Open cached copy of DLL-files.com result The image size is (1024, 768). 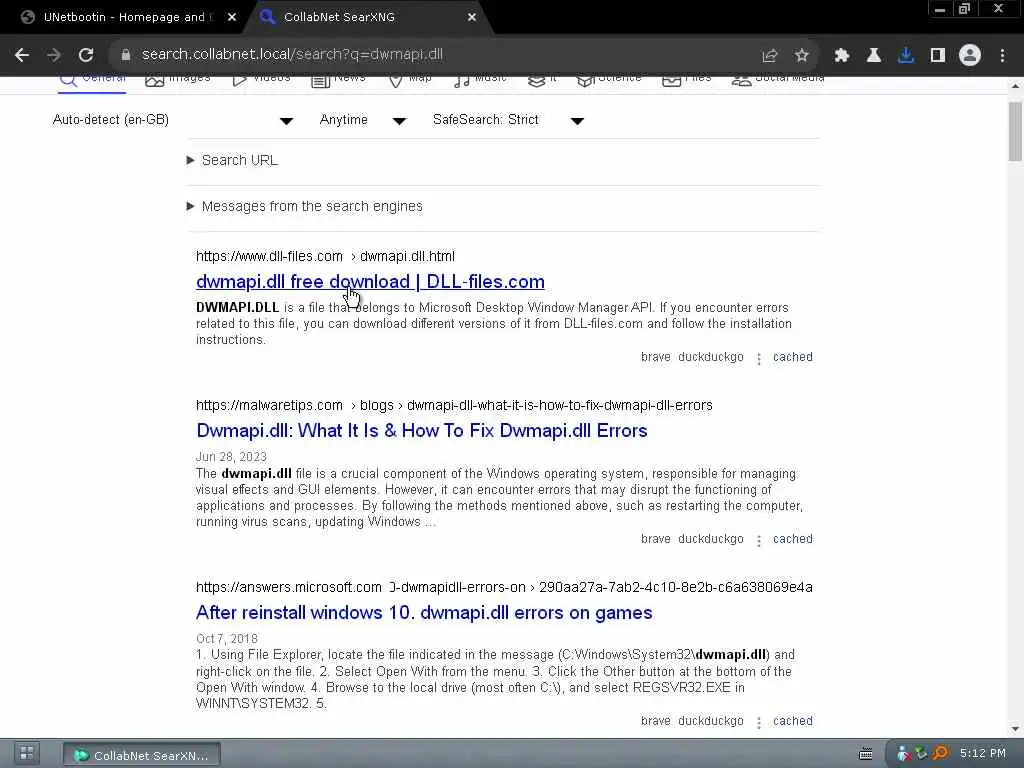793,357
